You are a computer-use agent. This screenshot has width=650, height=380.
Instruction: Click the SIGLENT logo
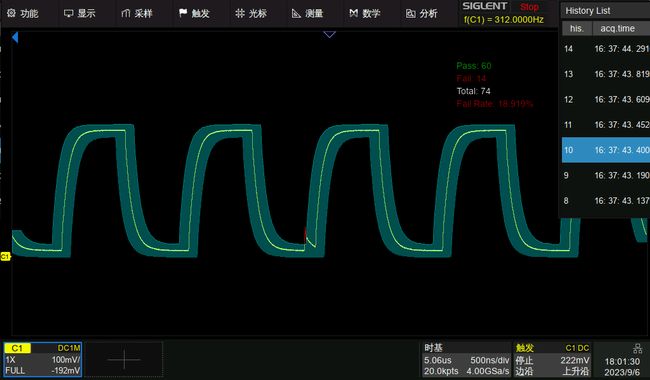point(485,6)
